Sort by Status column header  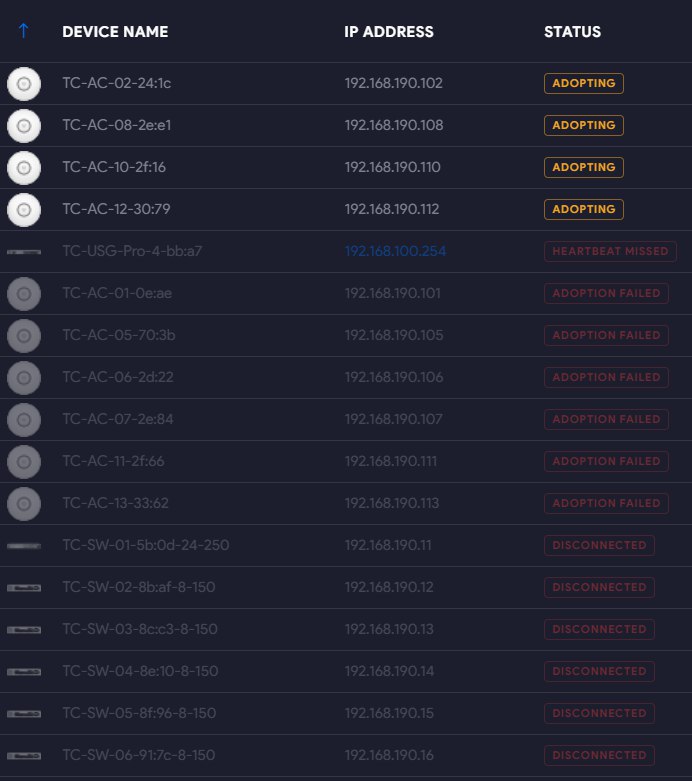click(x=572, y=31)
